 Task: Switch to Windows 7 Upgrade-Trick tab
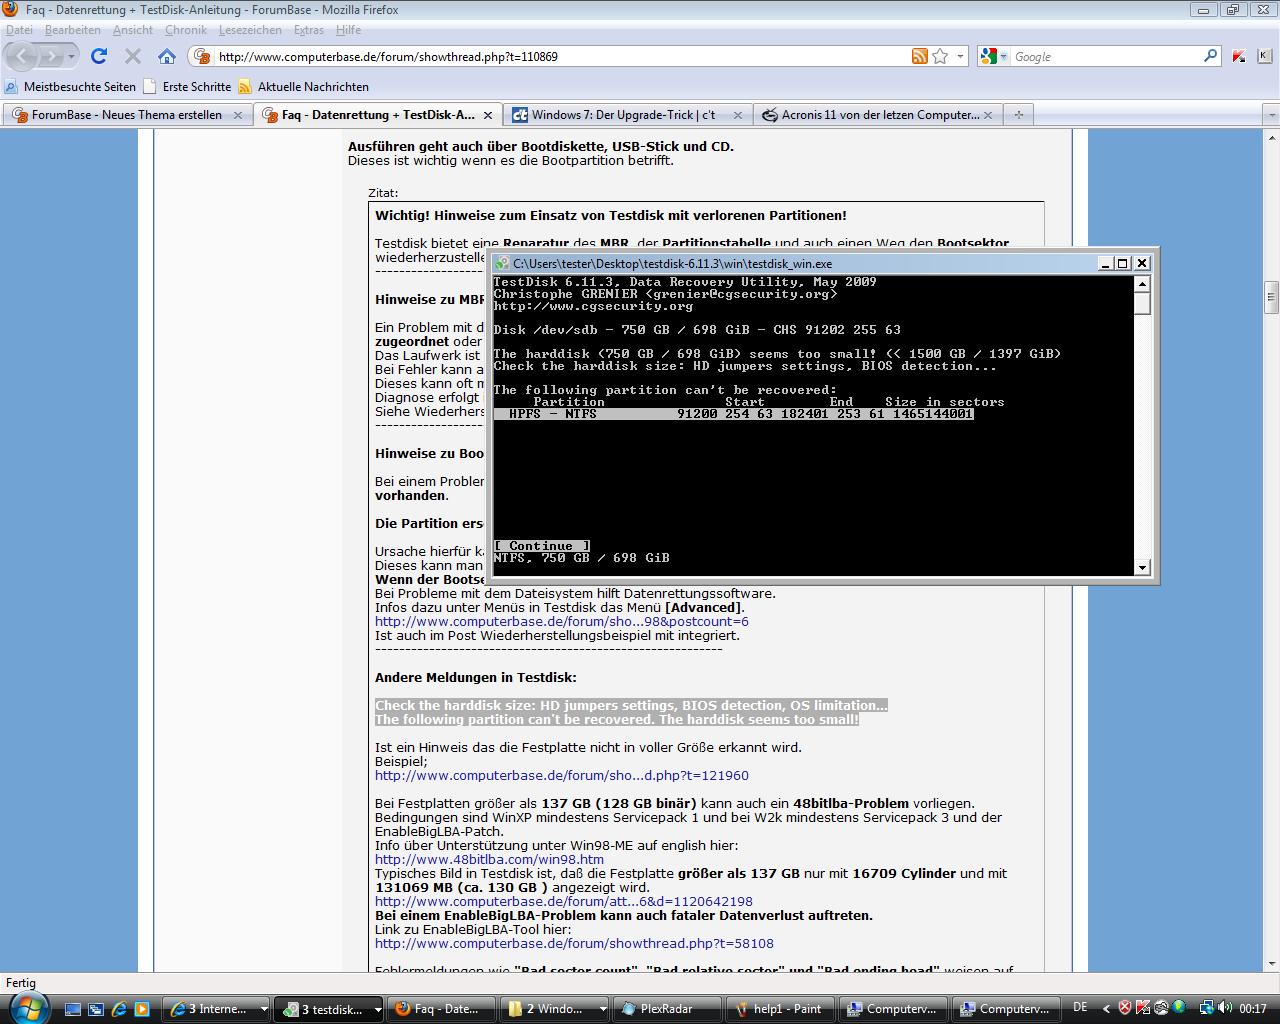[628, 115]
